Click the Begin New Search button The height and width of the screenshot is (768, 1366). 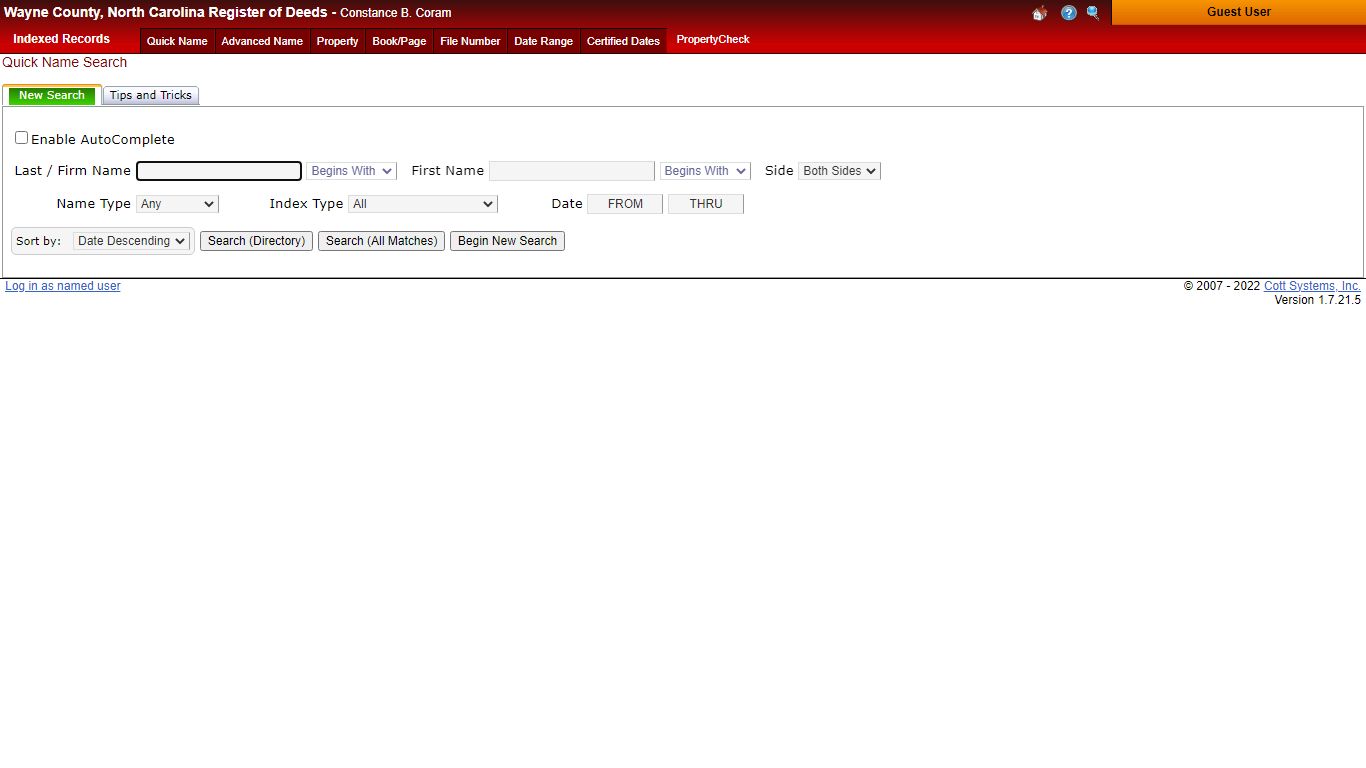click(x=507, y=241)
